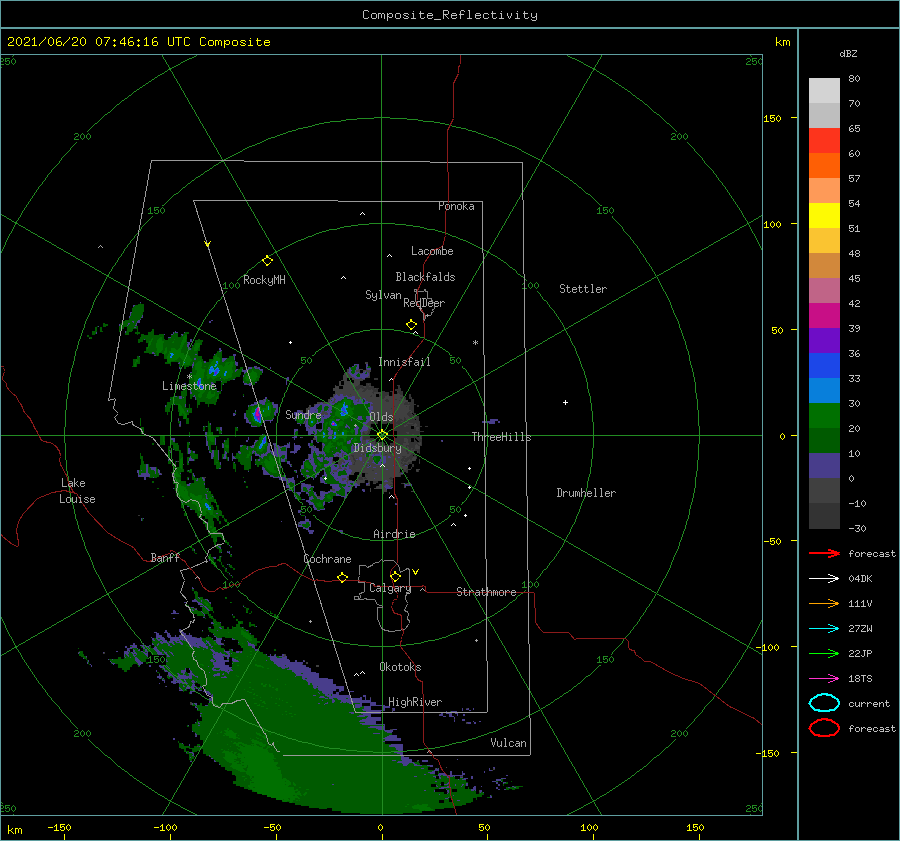Viewport: 900px width, 841px height.
Task: Pick the yellow 51-54 dBZ swatch
Action: click(824, 215)
